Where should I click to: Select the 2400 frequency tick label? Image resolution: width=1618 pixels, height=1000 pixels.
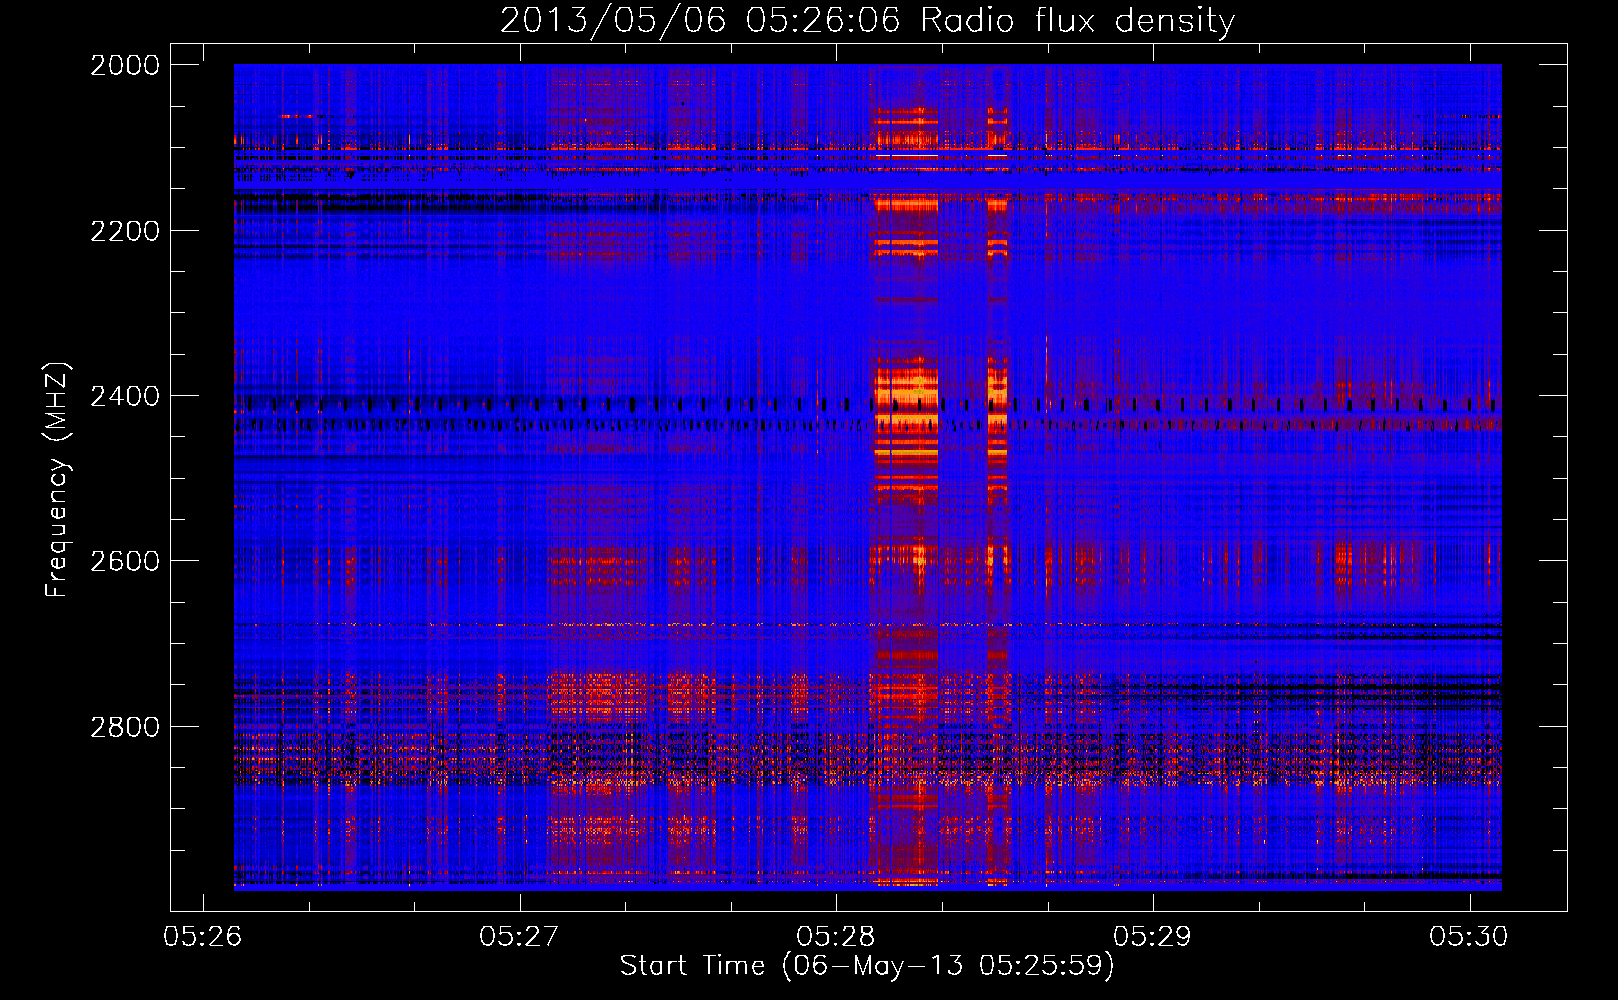(125, 396)
